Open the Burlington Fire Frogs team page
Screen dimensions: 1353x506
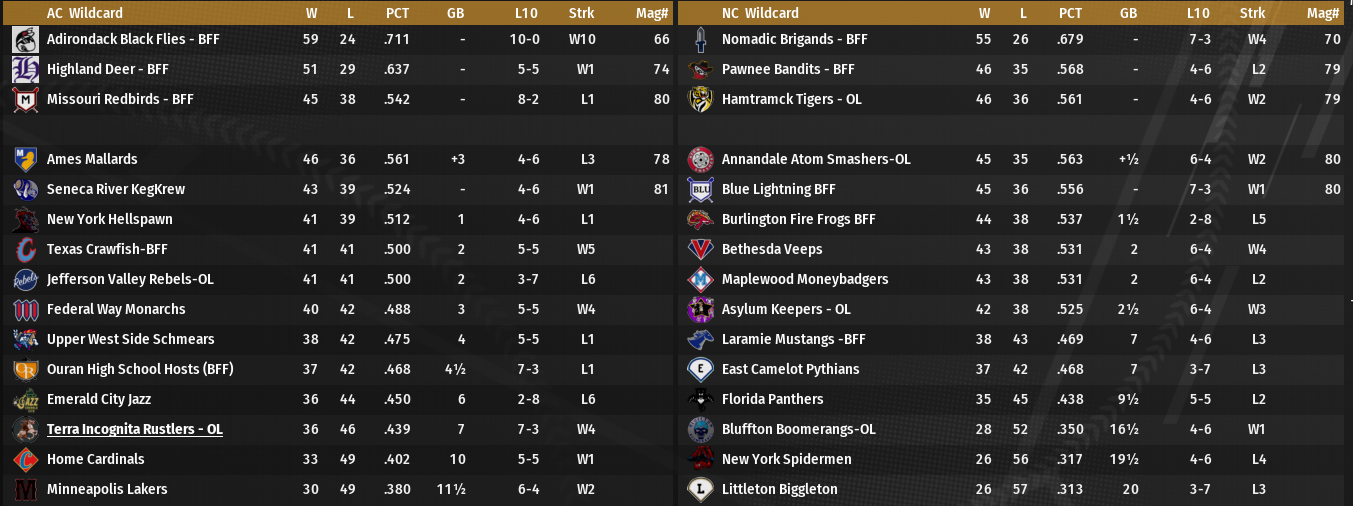coord(798,220)
